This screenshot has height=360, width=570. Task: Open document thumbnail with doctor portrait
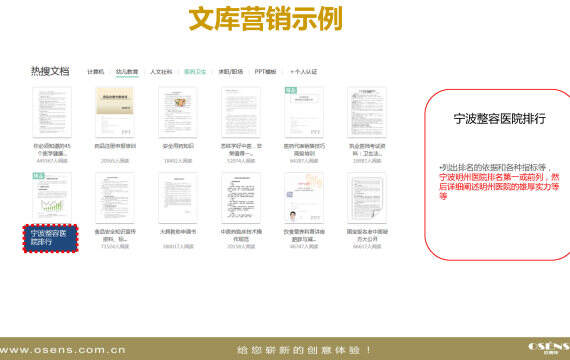click(304, 198)
